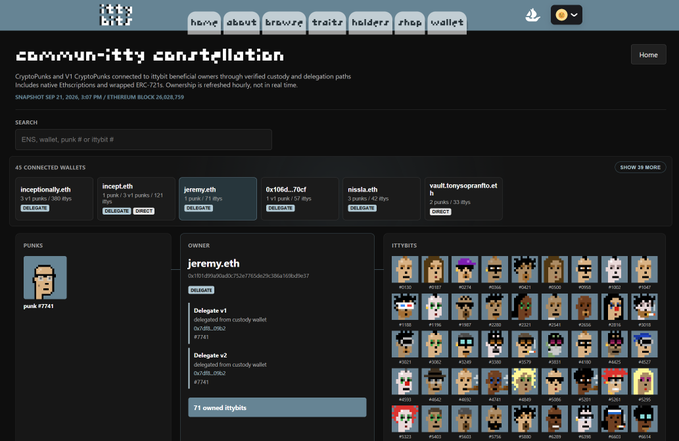Click the 71 owned ittybits bar
This screenshot has width=679, height=441.
(277, 408)
